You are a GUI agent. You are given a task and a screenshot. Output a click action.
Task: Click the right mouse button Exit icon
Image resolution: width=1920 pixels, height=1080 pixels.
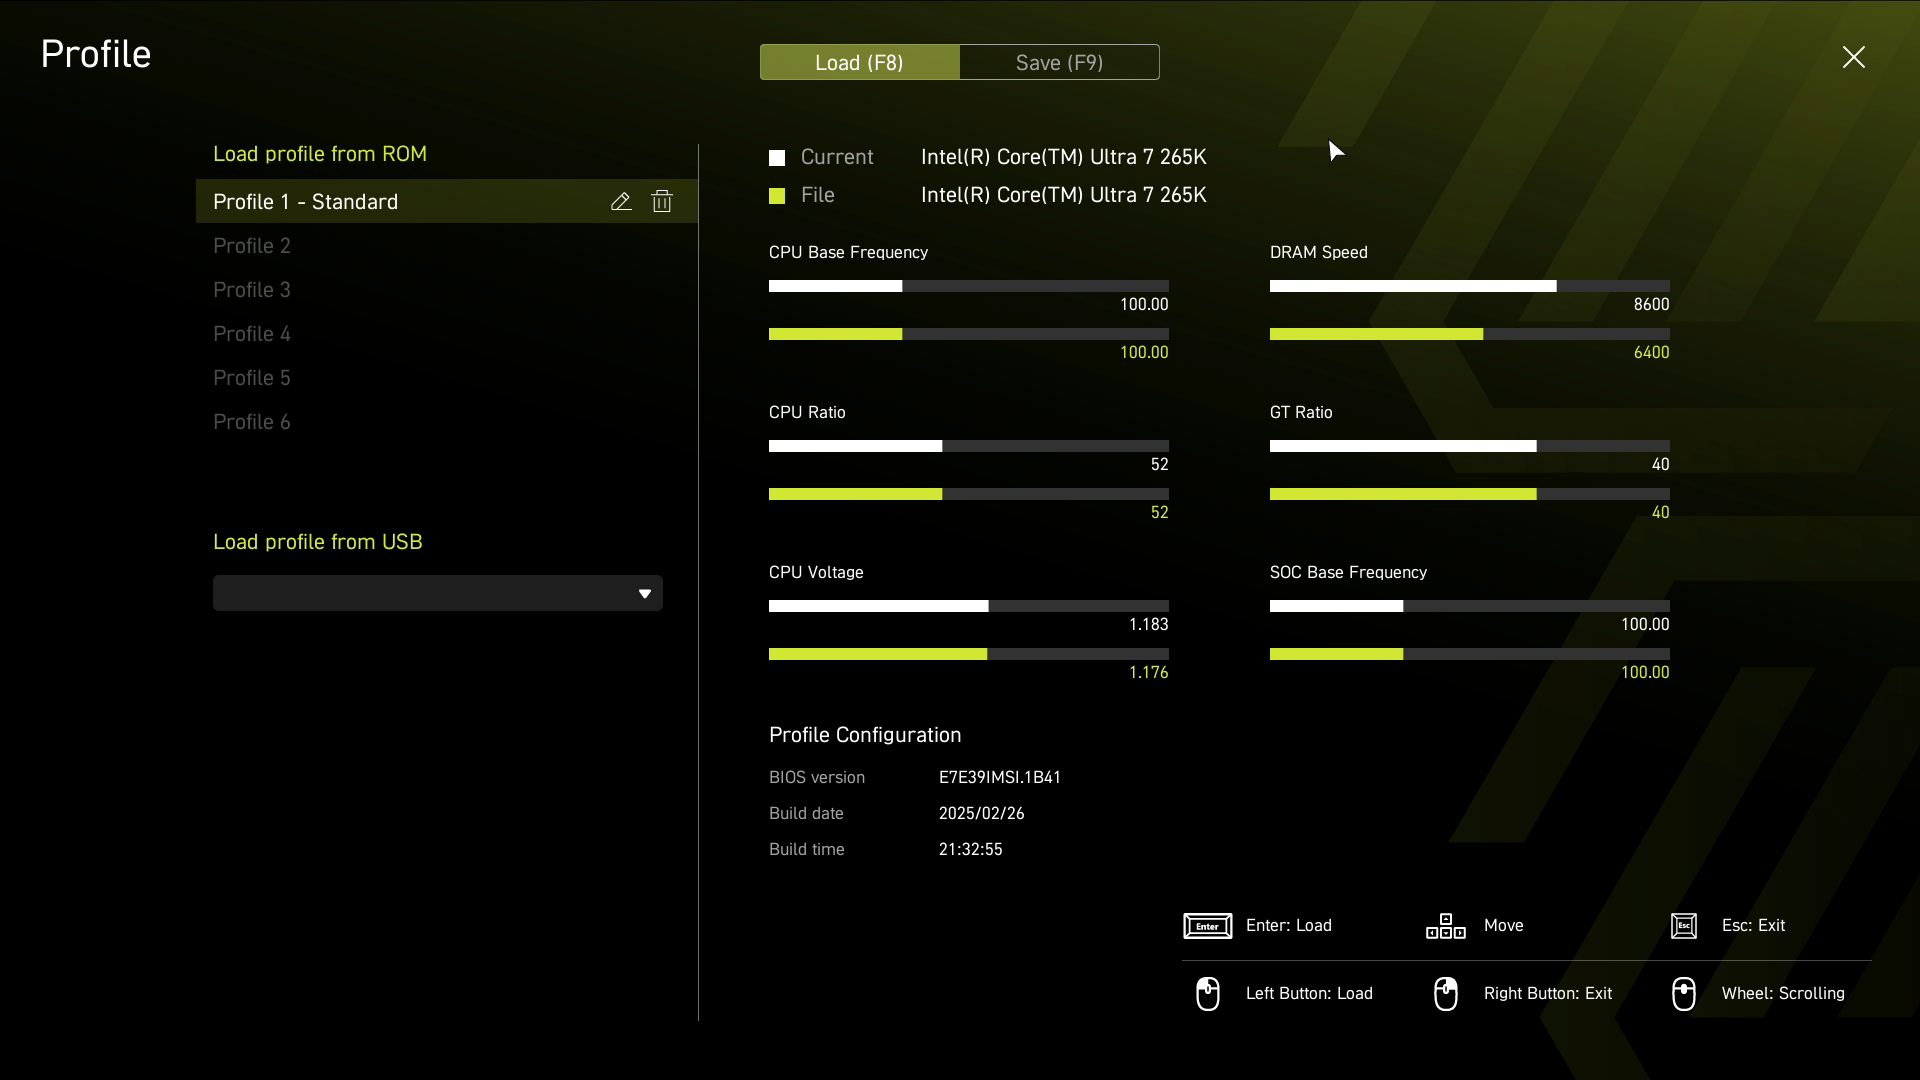[1445, 994]
